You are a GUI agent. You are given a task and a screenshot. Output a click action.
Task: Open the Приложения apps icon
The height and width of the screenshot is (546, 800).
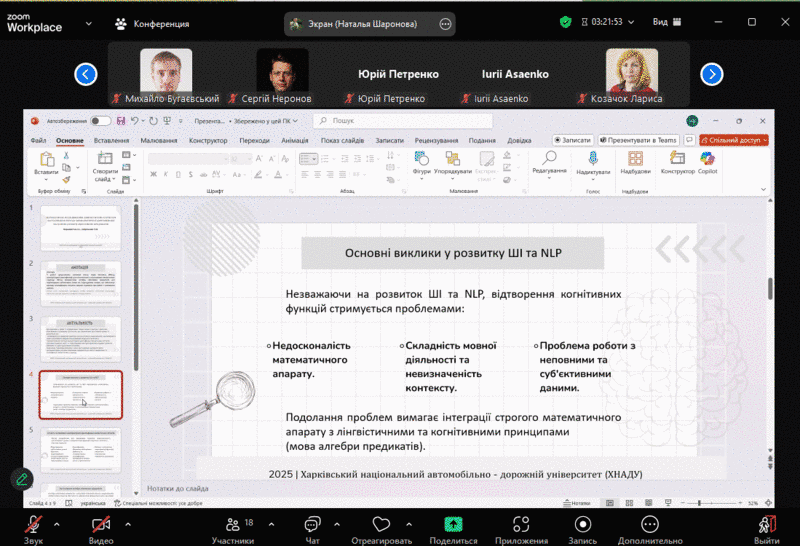pos(521,523)
